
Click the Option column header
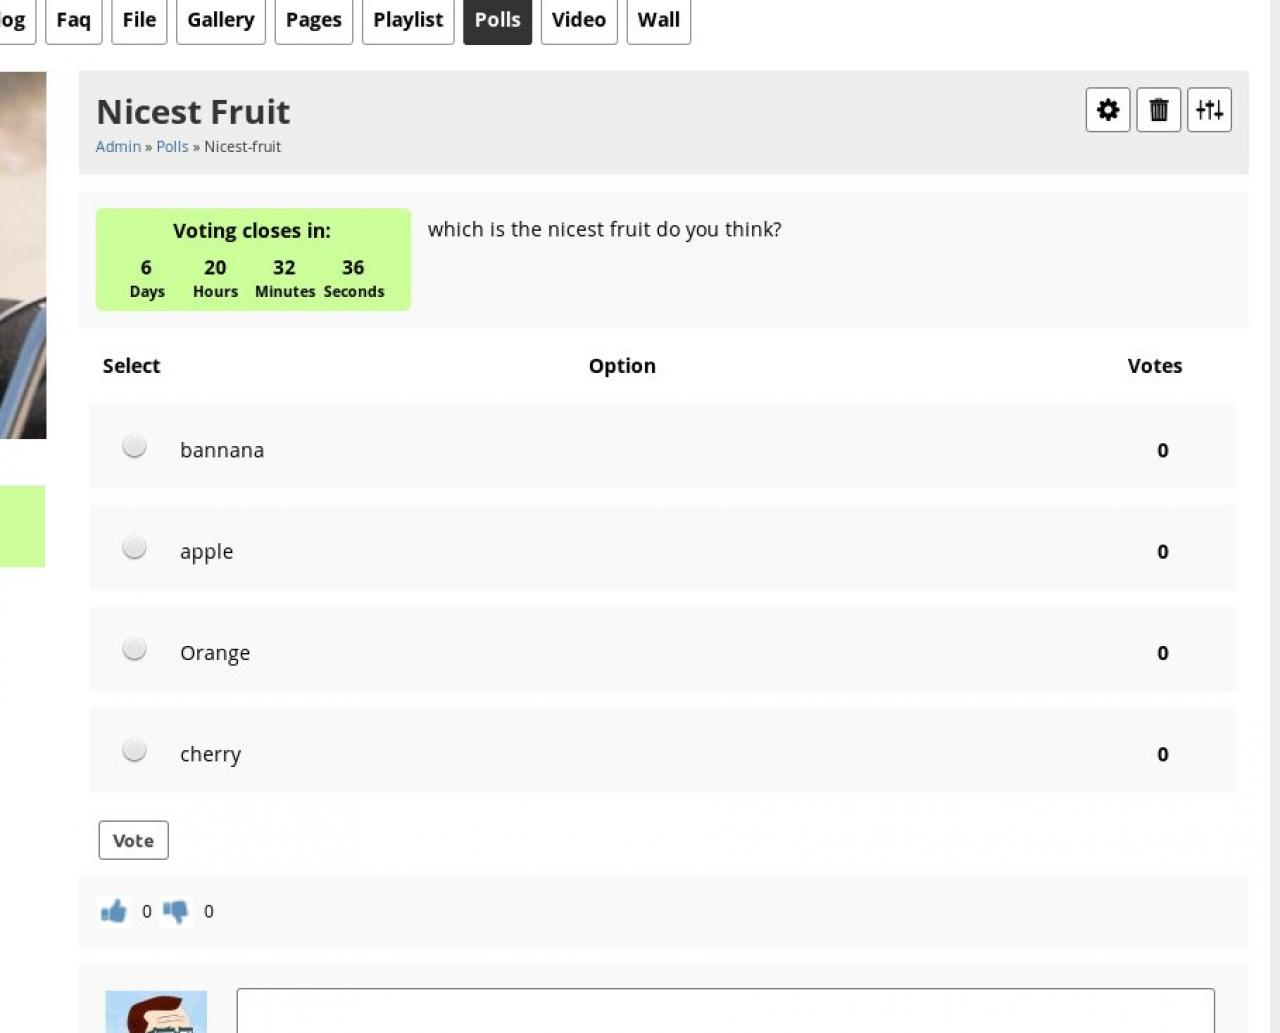coord(622,366)
